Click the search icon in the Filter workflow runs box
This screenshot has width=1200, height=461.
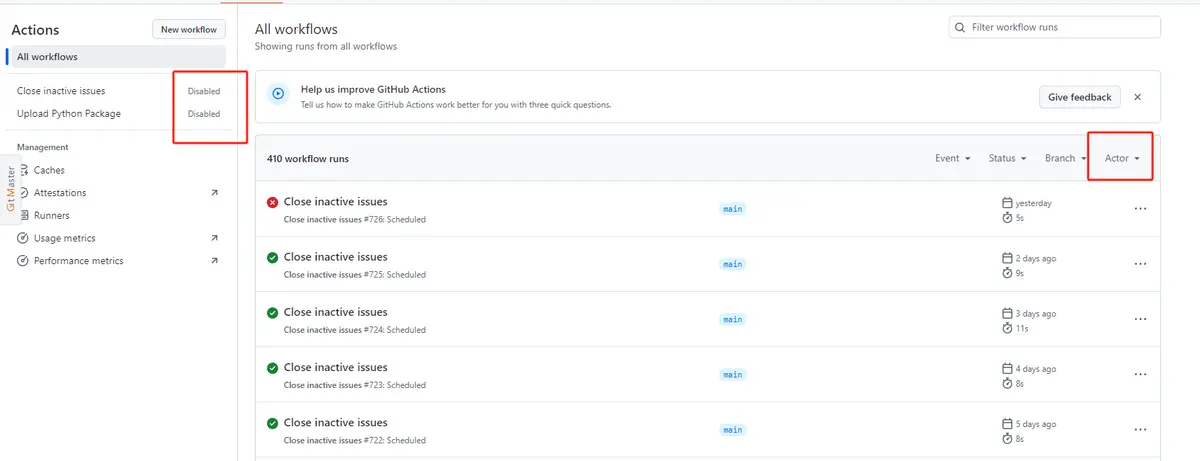point(961,27)
